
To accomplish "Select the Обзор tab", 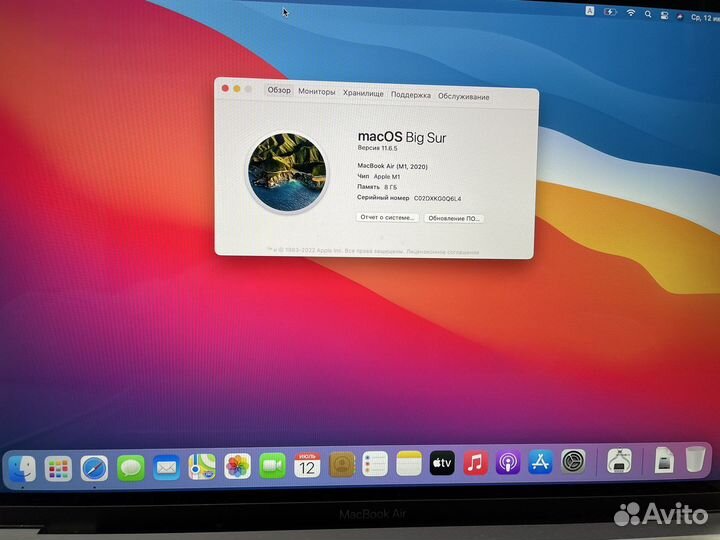I will (x=279, y=90).
